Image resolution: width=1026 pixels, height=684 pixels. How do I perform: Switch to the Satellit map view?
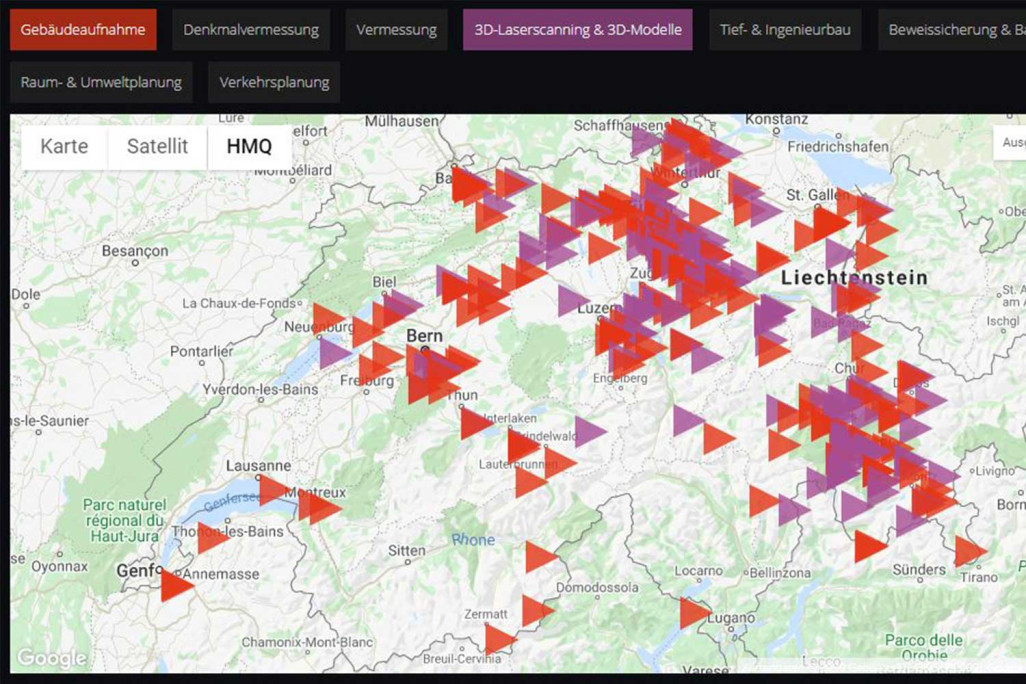(x=156, y=146)
